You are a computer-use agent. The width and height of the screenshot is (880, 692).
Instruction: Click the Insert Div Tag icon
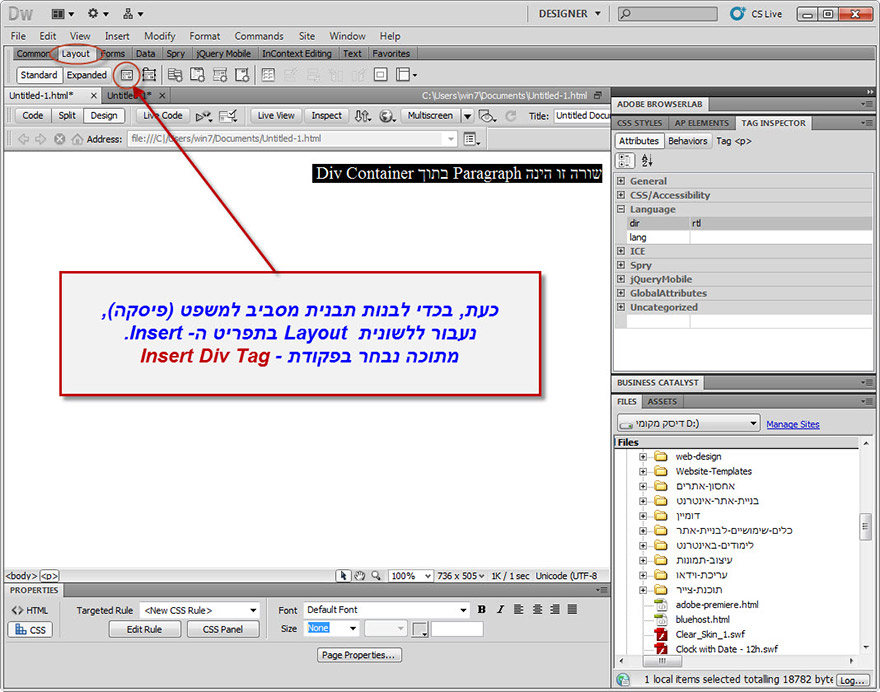[127, 75]
